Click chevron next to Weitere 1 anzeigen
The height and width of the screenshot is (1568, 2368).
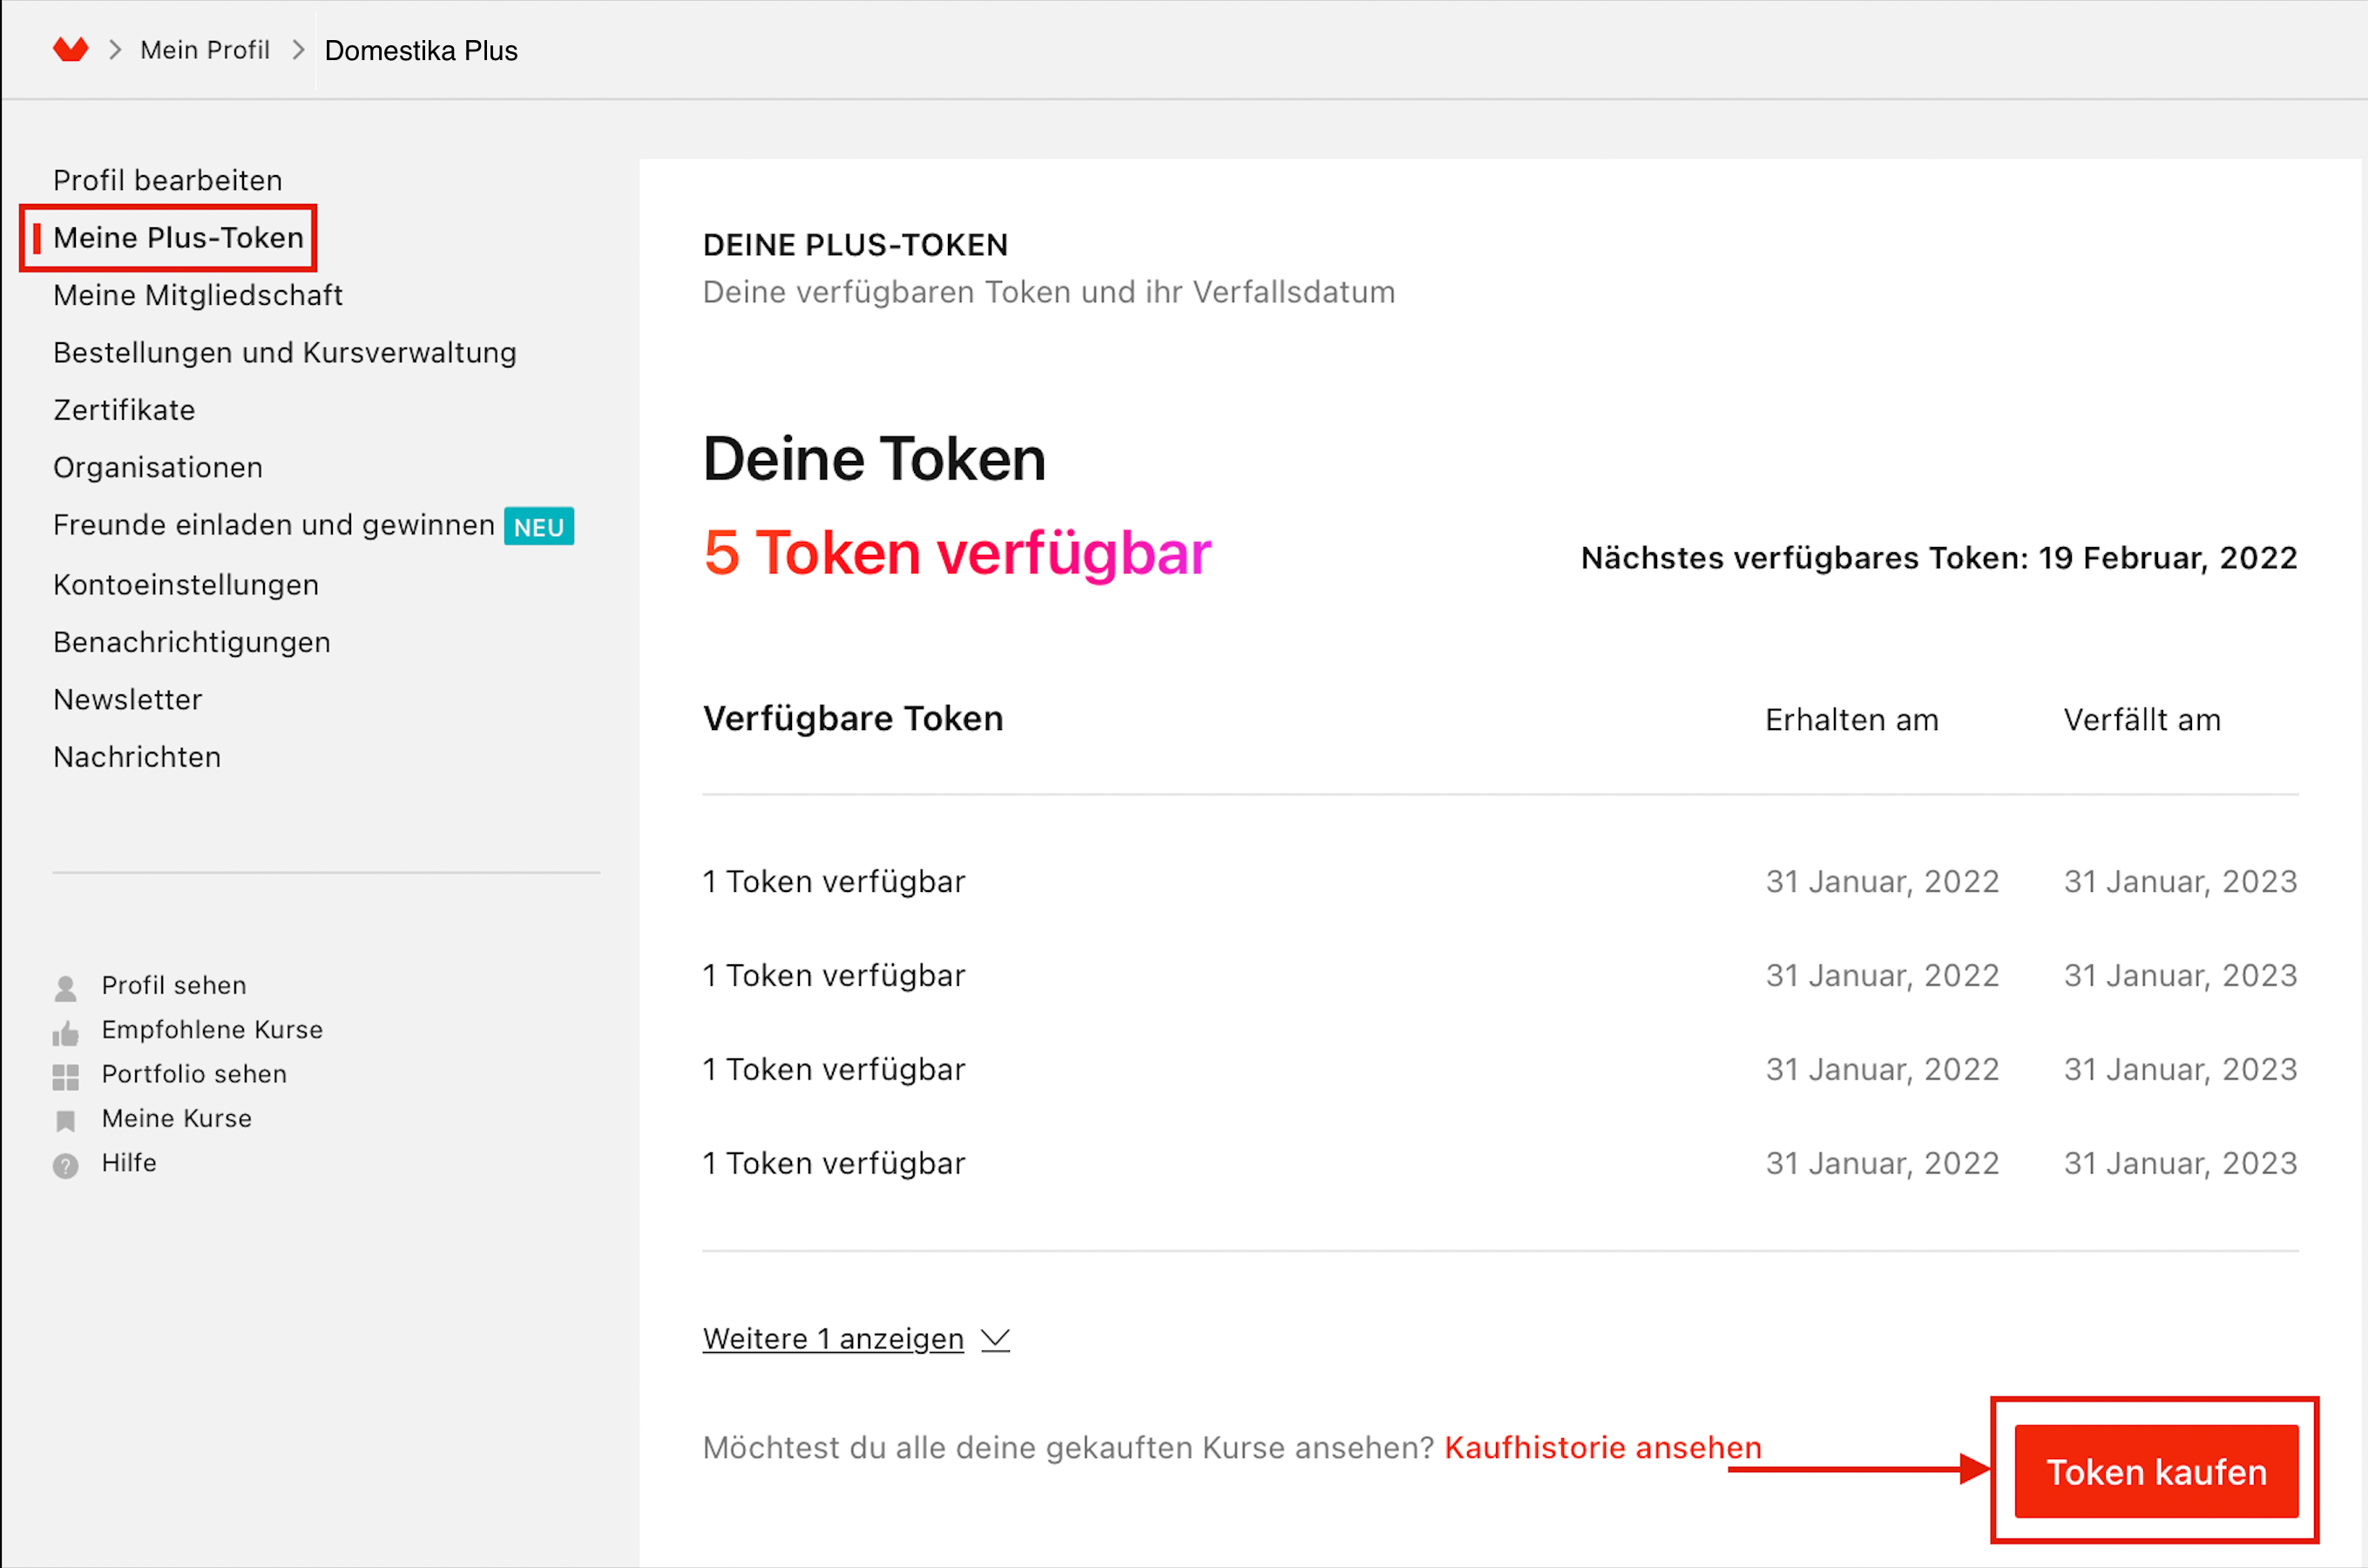coord(995,1339)
